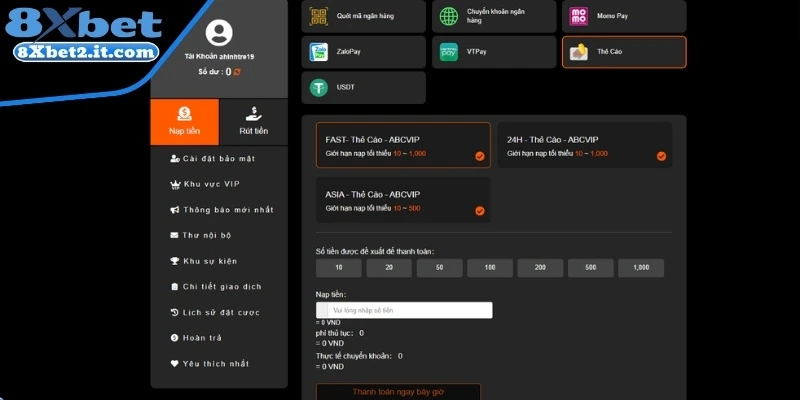Screen dimensions: 800x400
Task: Click the VTPay logo icon
Action: pos(449,52)
